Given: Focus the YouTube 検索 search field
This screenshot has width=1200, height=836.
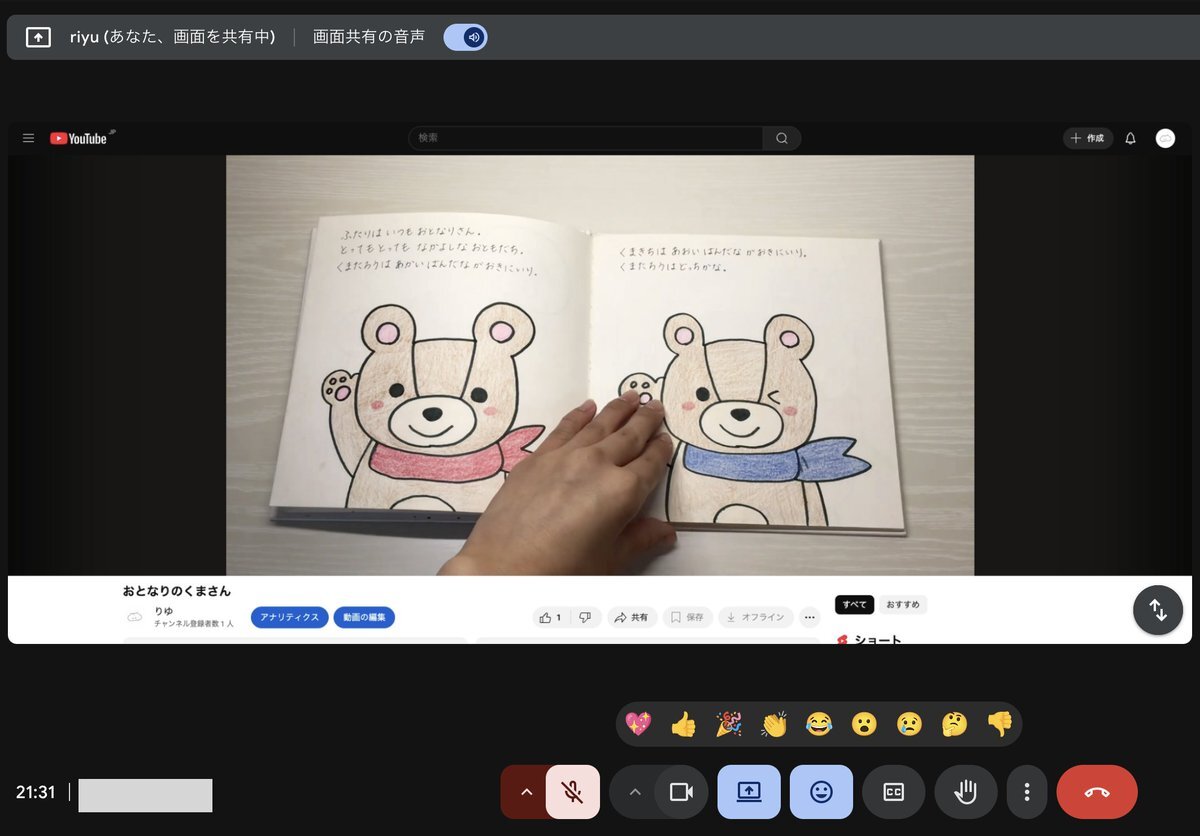Looking at the screenshot, I should point(585,138).
